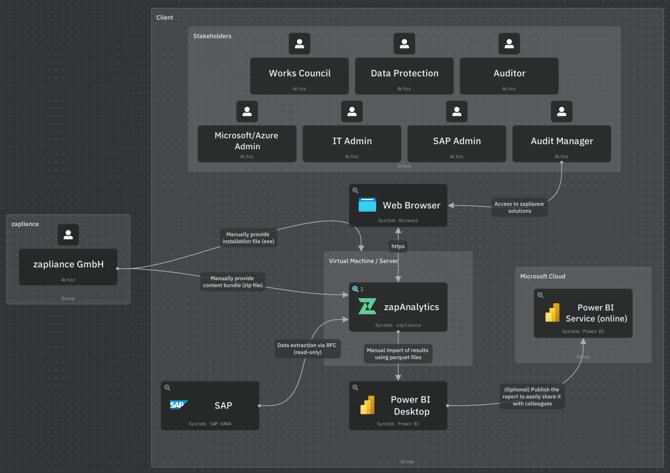Click the 'Manually provide content bundle (zip file)' label
The height and width of the screenshot is (473, 670).
(232, 282)
